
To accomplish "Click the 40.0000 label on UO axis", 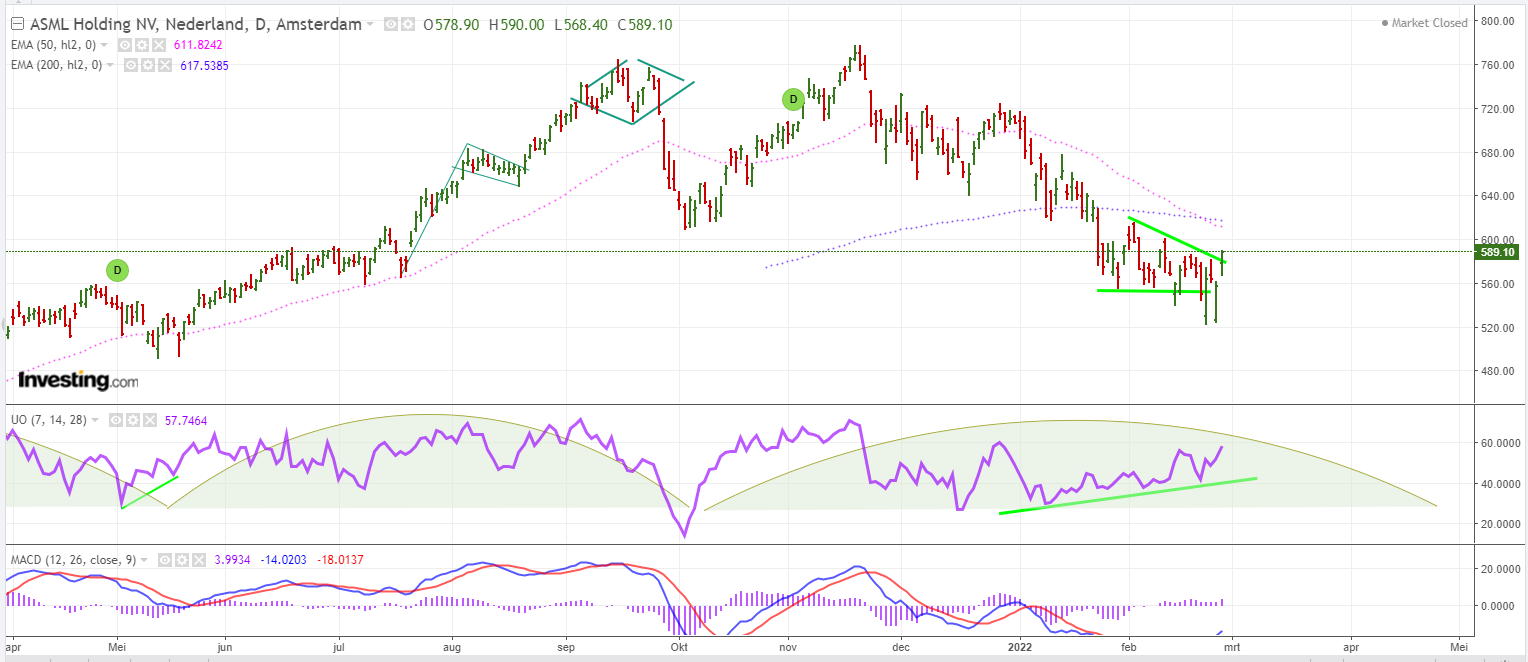I will [1500, 484].
